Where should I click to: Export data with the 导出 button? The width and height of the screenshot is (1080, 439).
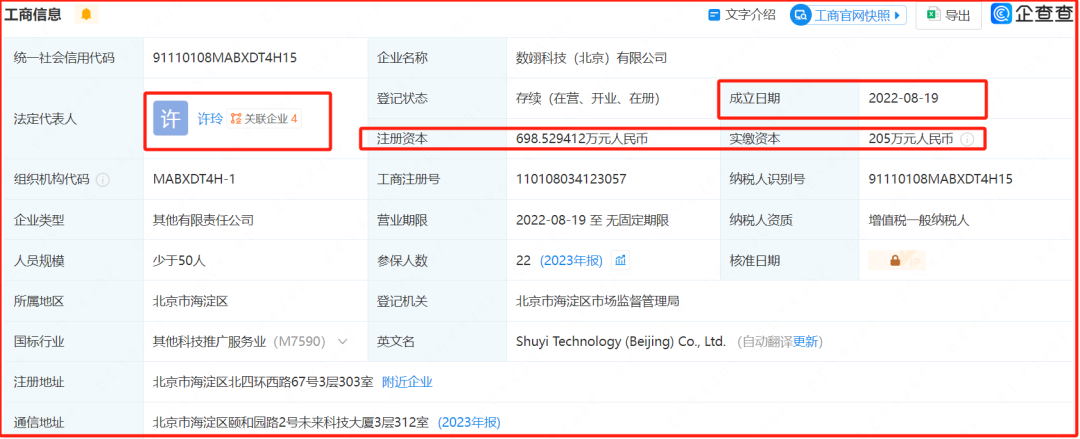(x=948, y=15)
